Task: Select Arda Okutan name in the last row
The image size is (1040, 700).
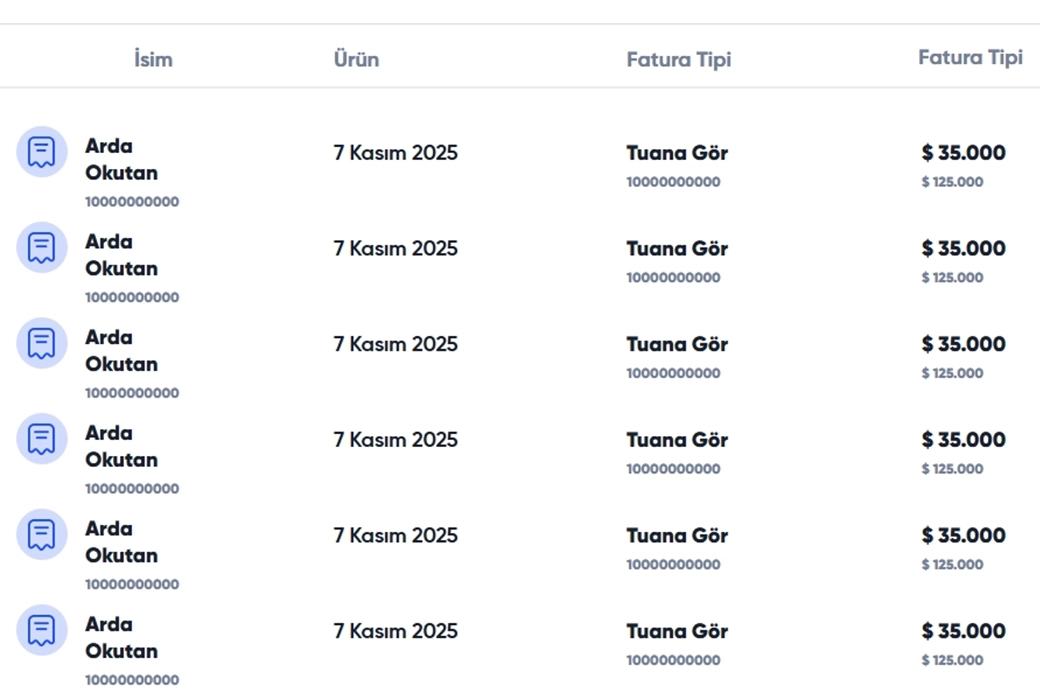Action: coord(121,638)
